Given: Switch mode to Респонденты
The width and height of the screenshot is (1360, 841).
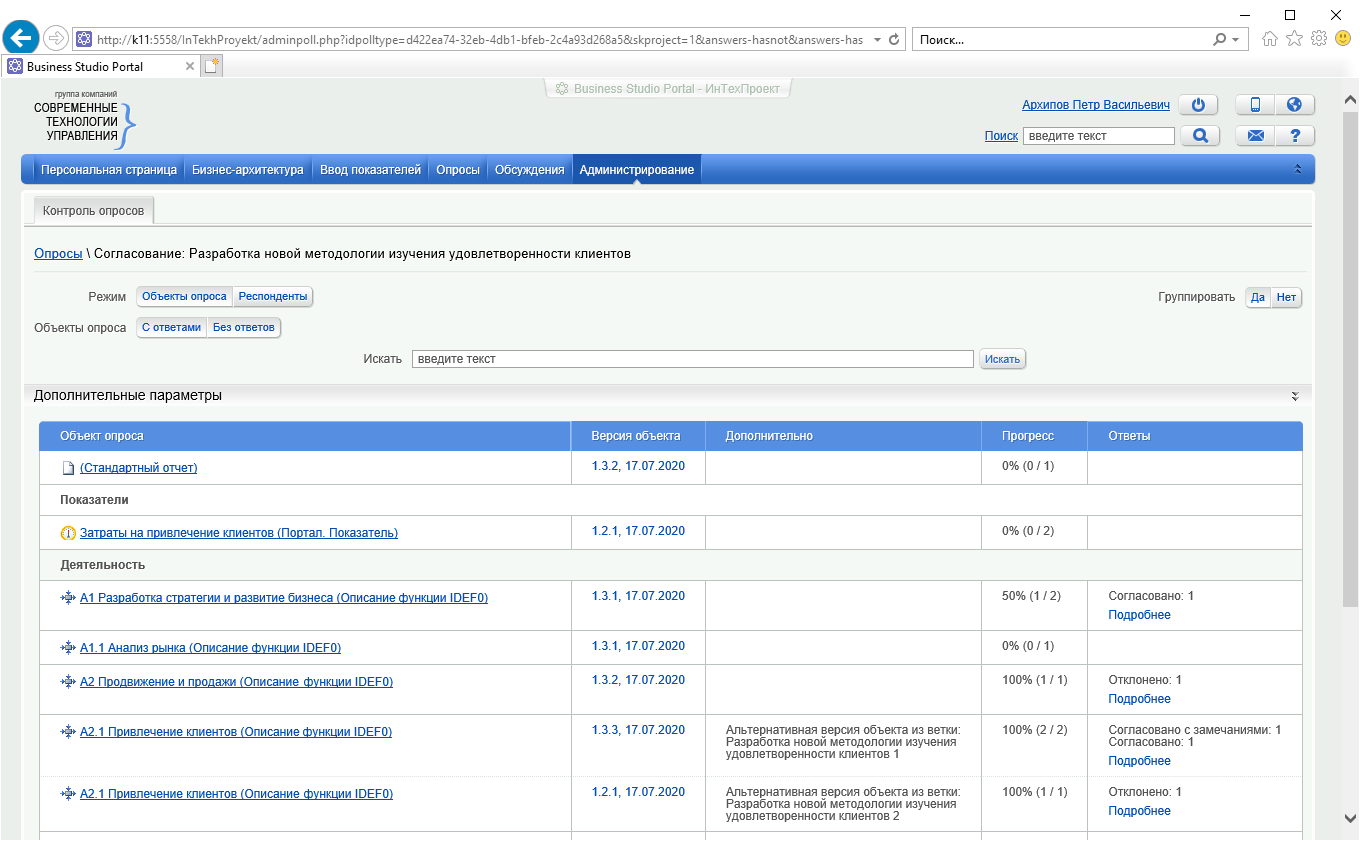Looking at the screenshot, I should pyautogui.click(x=273, y=297).
